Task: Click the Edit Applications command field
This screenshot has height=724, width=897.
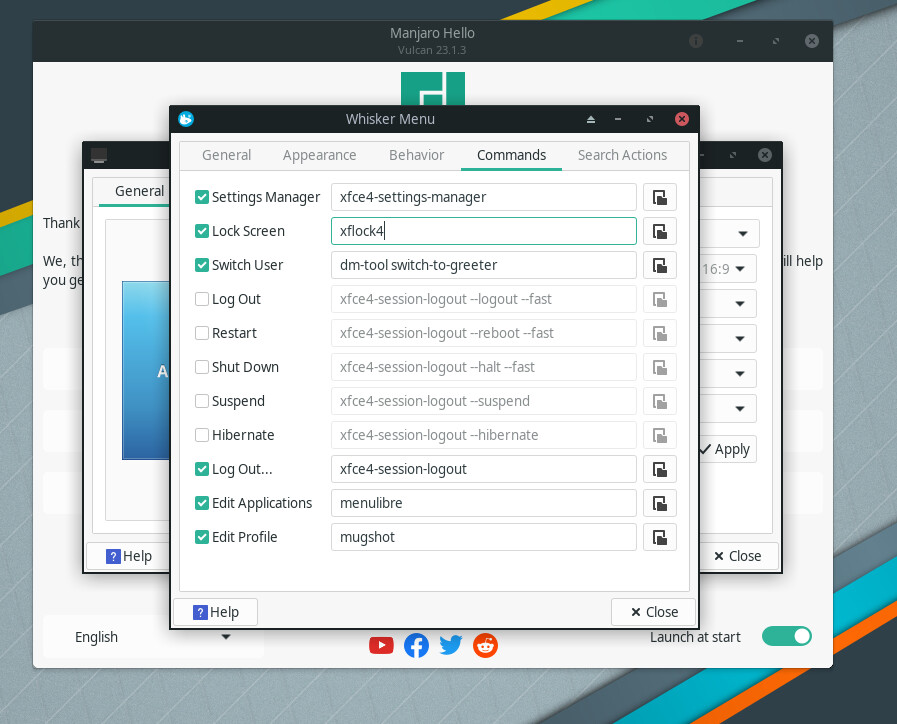Action: pyautogui.click(x=484, y=503)
